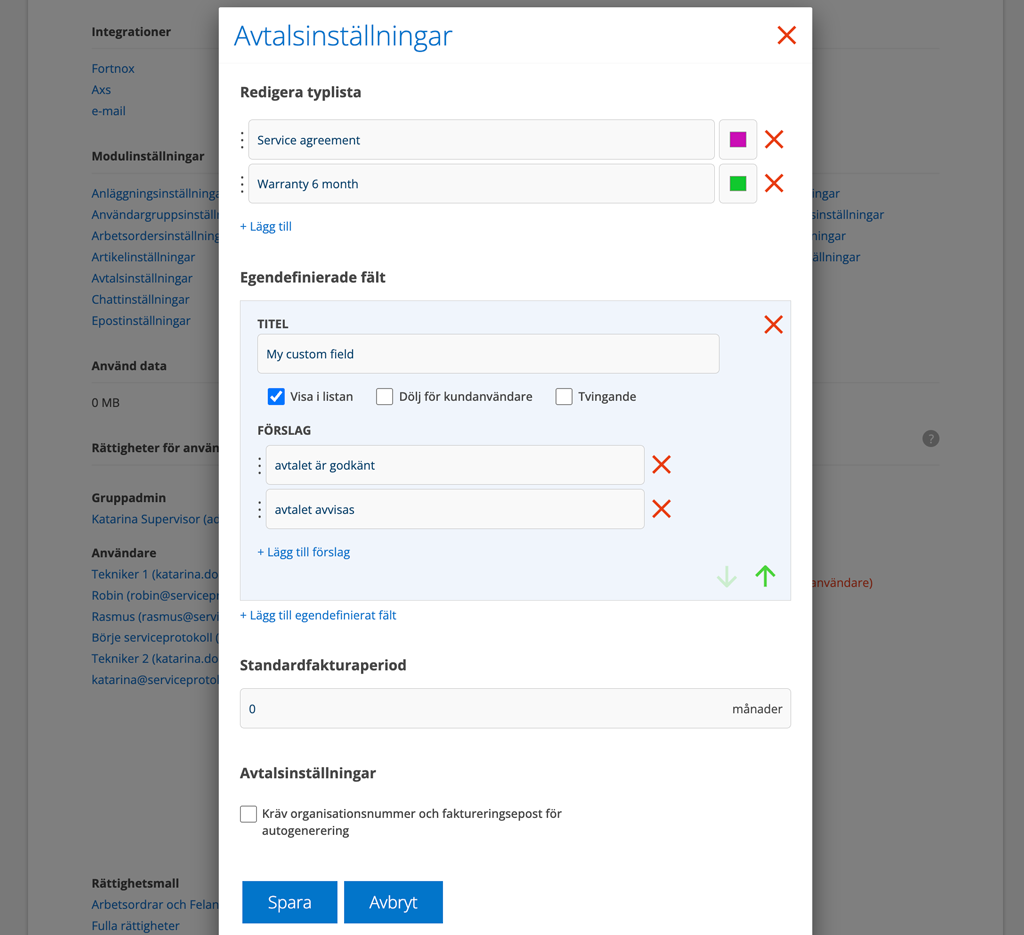Open Arbetsordrar och Felanmälan rights template
The image size is (1024, 935).
coord(155,905)
